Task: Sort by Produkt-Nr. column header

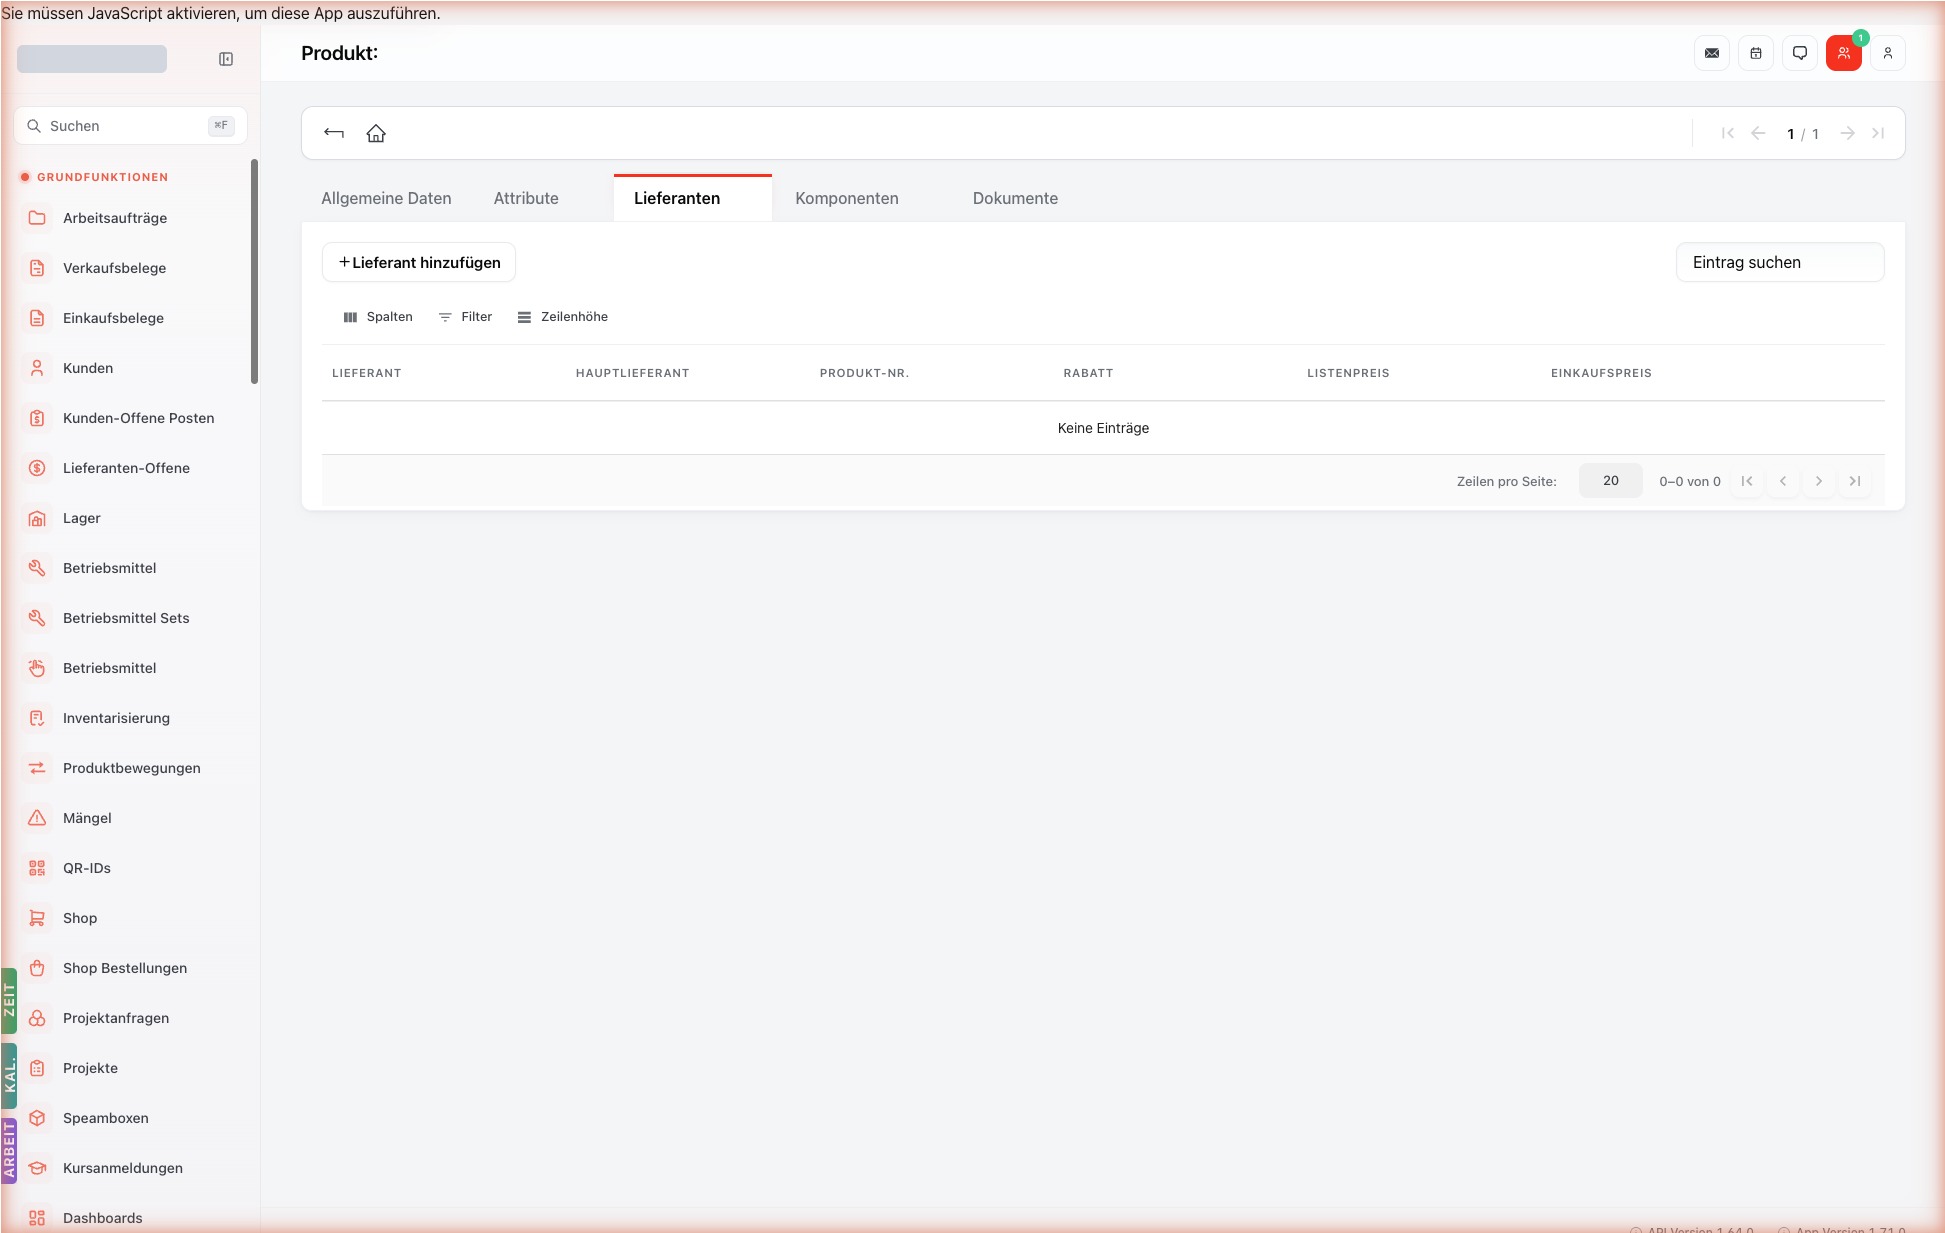Action: pyautogui.click(x=864, y=373)
